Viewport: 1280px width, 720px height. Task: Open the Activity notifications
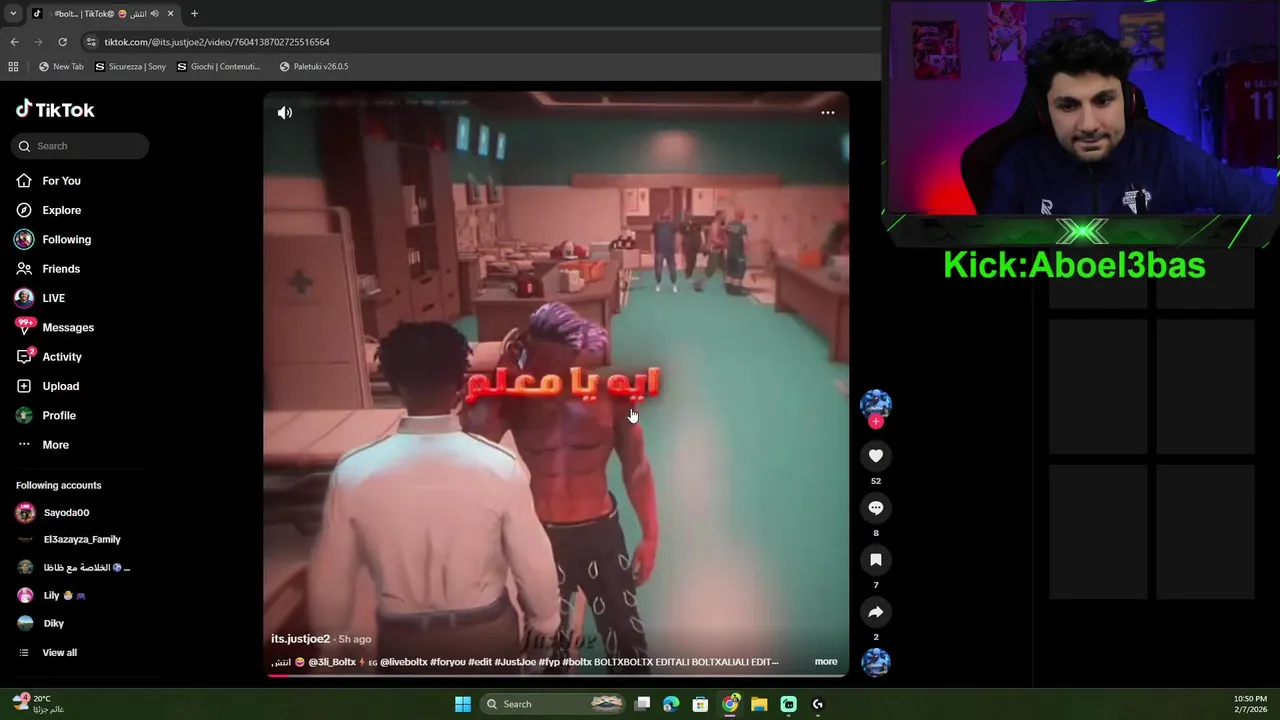pos(62,357)
